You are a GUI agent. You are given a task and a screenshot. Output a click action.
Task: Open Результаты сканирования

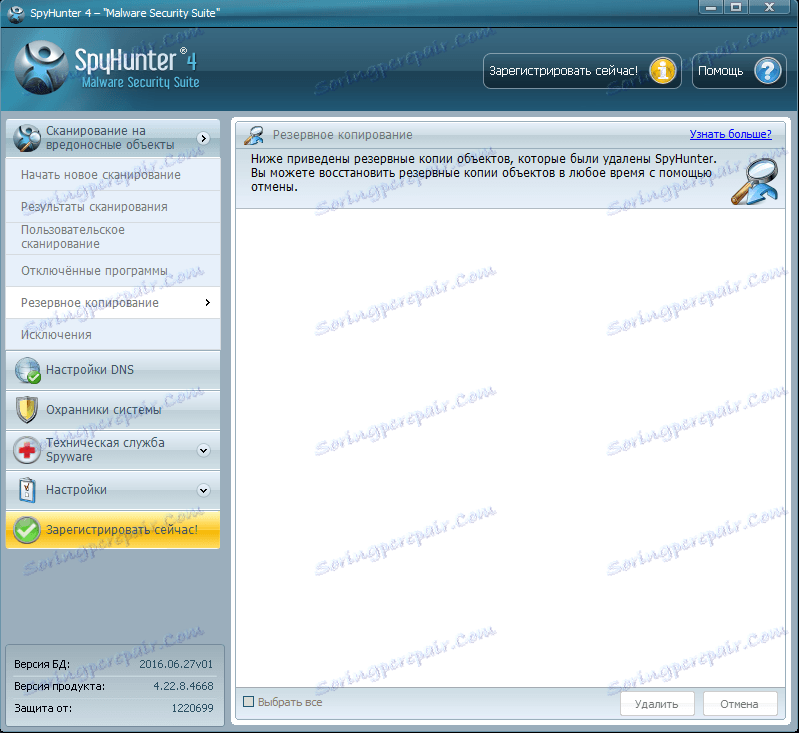pos(113,207)
